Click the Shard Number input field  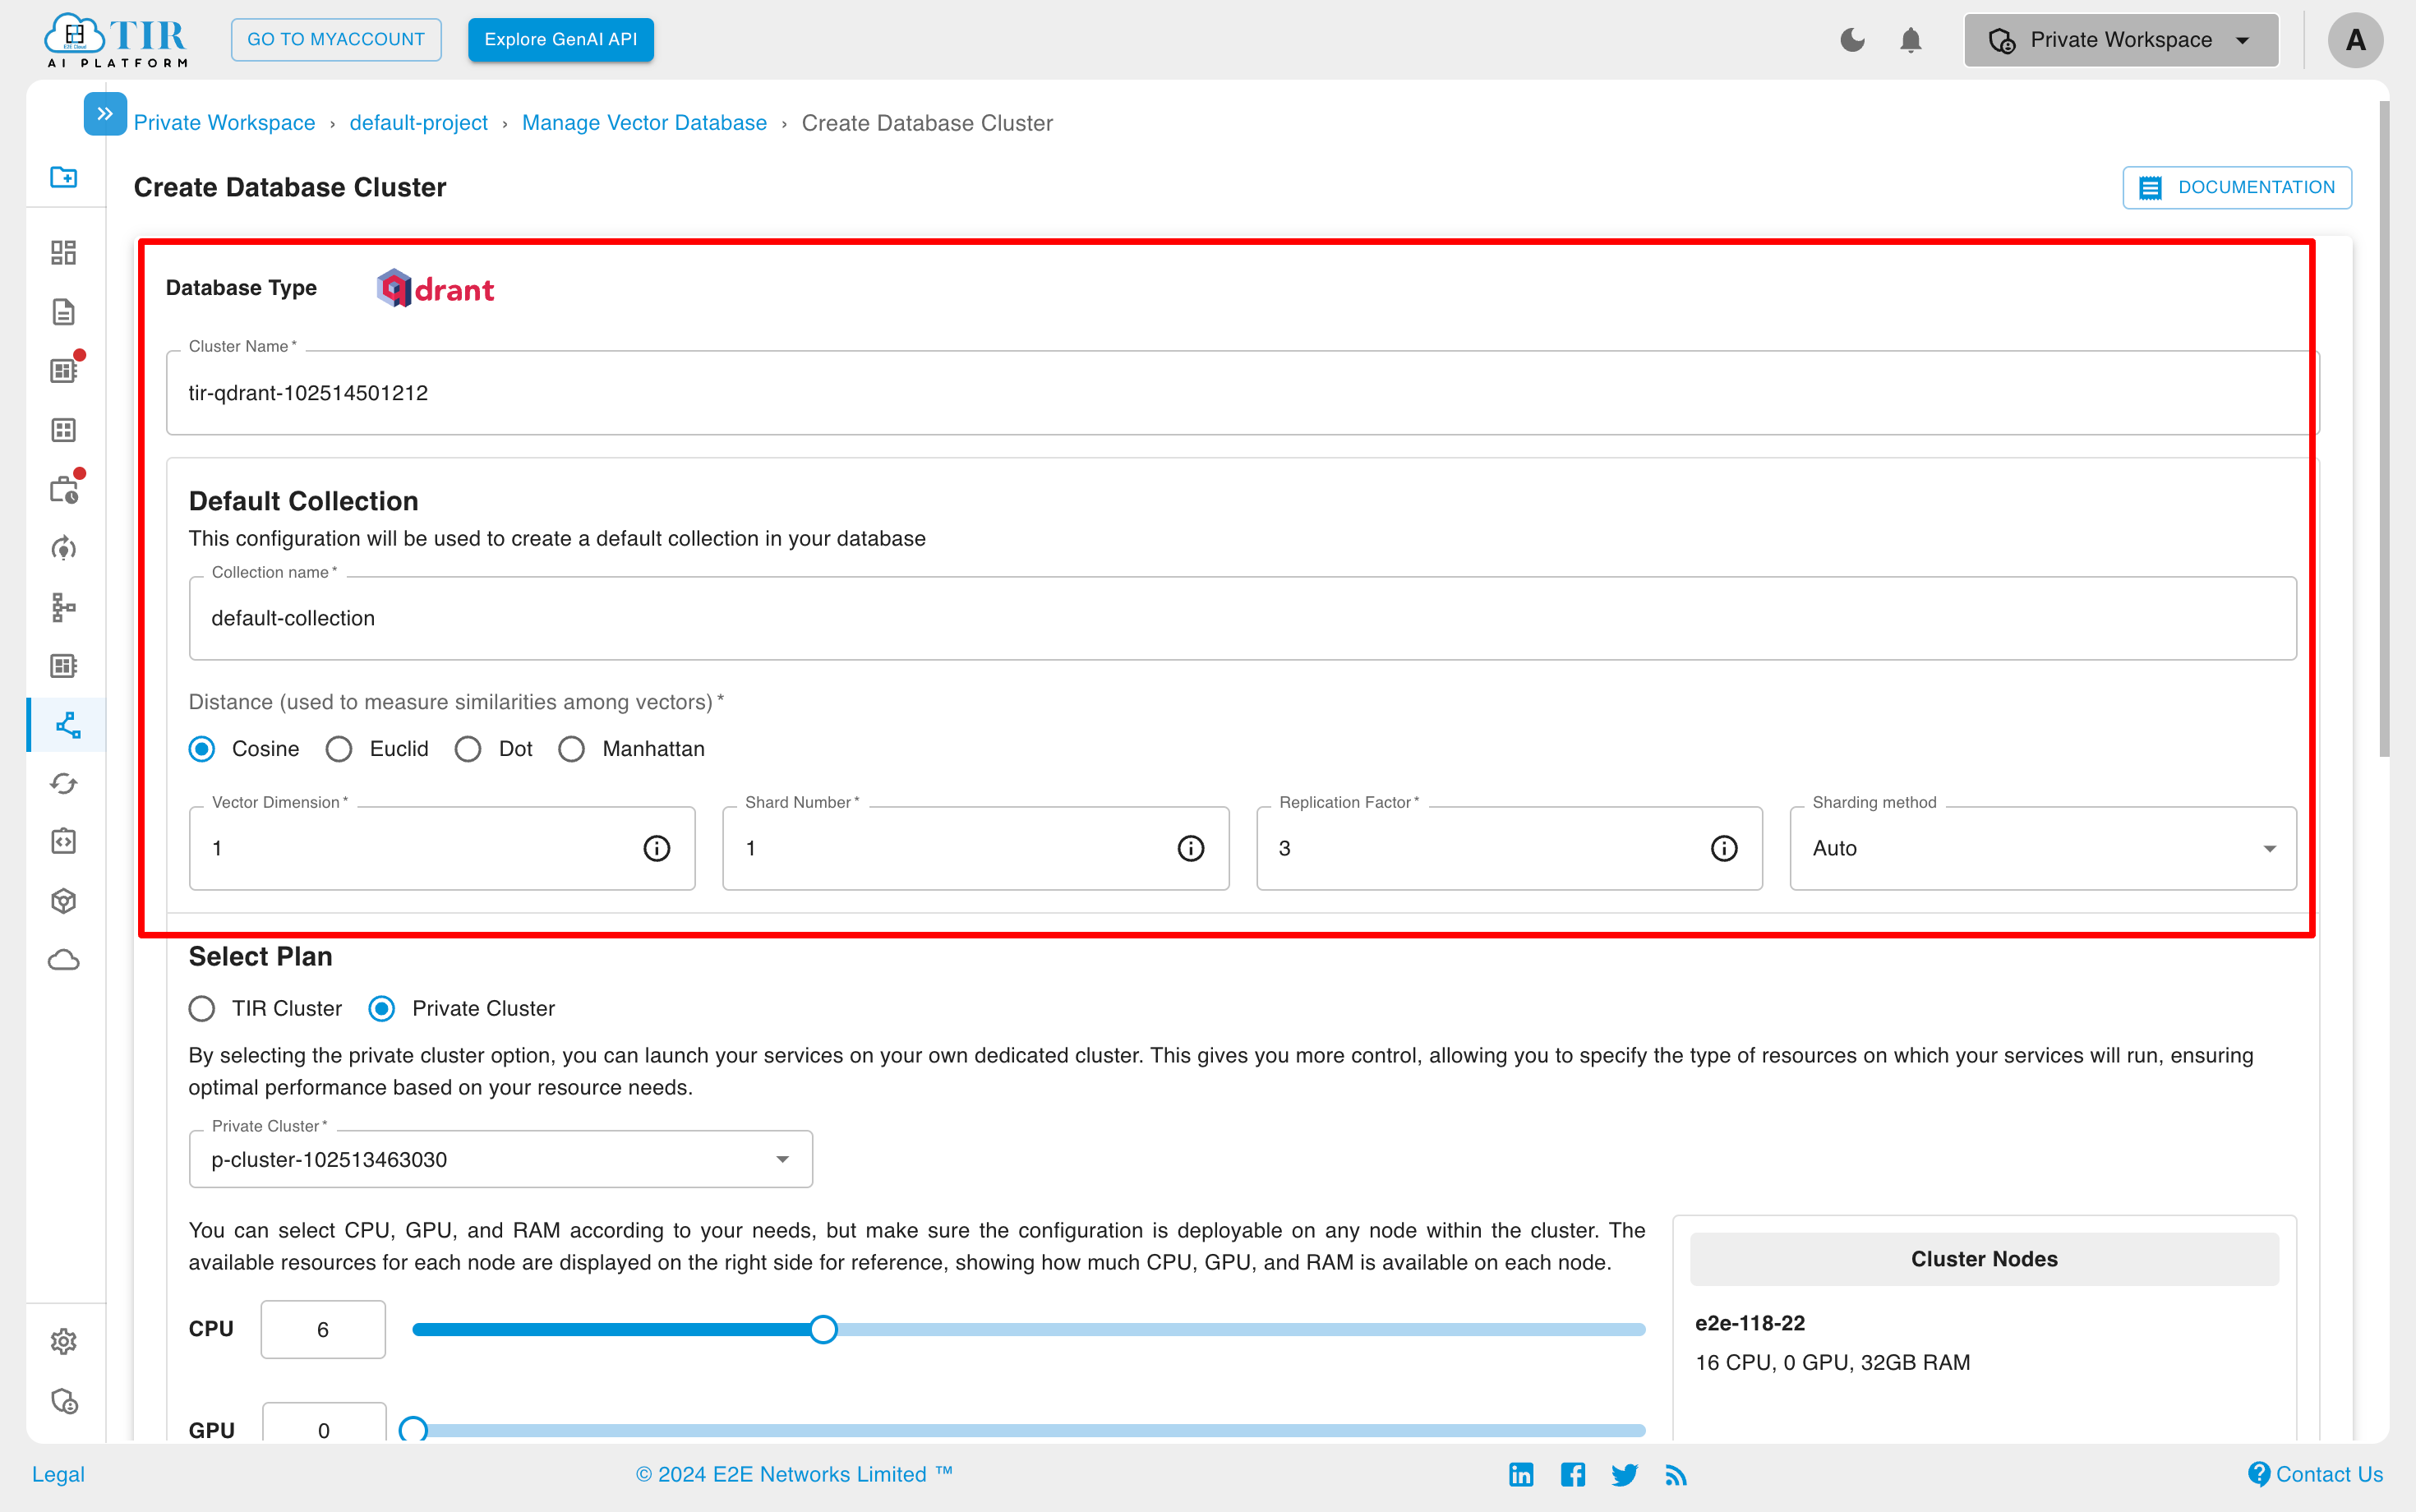coord(976,848)
